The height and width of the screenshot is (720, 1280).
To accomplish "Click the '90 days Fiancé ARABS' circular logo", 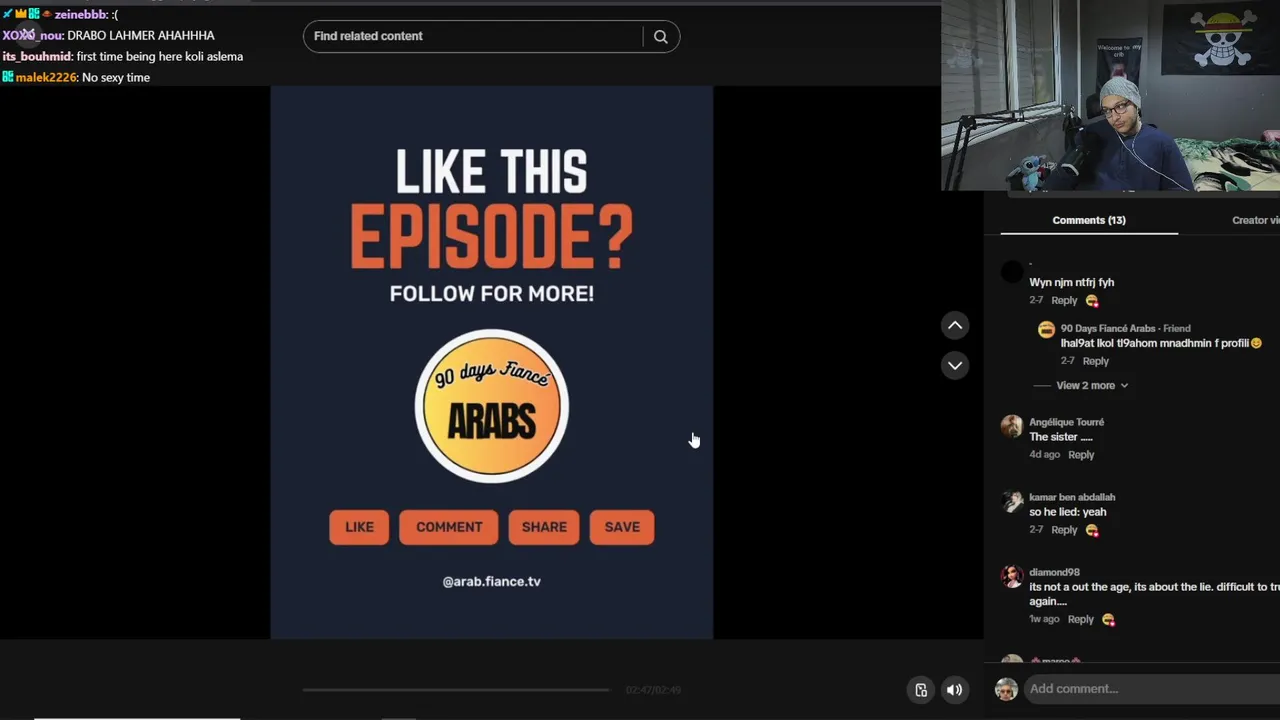I will (492, 406).
